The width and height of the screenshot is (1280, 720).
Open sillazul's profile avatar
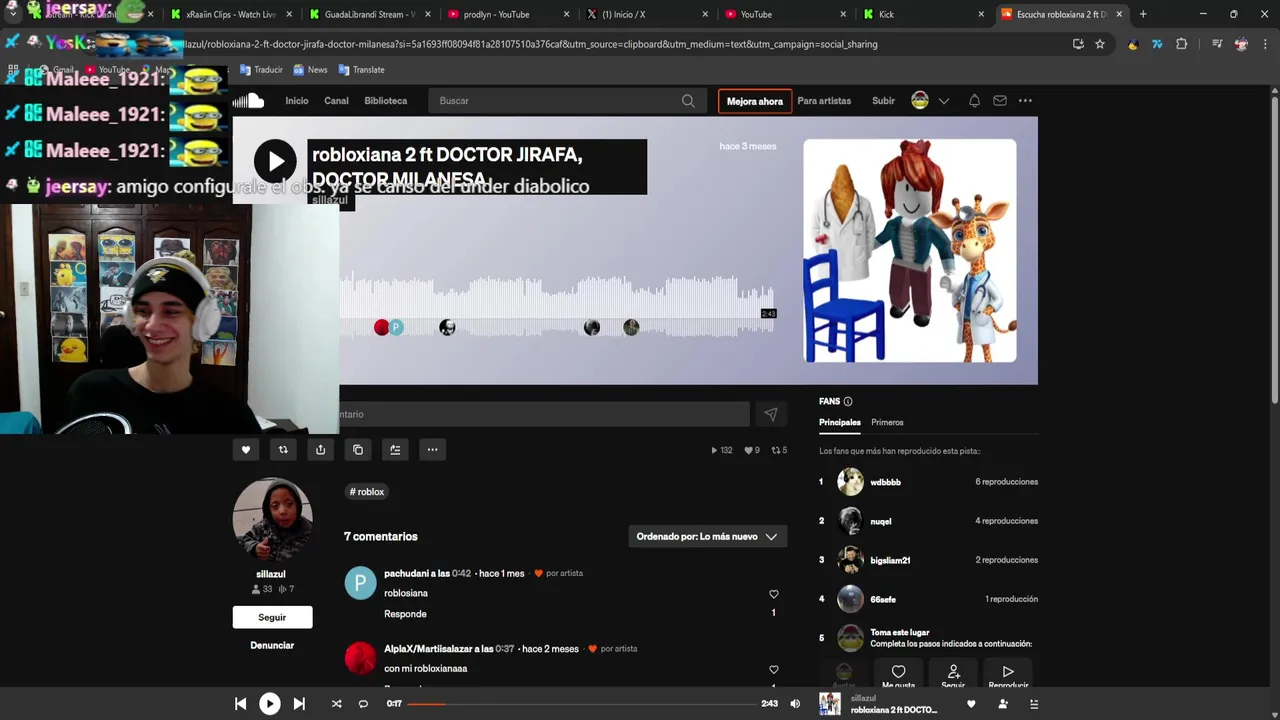click(x=272, y=518)
